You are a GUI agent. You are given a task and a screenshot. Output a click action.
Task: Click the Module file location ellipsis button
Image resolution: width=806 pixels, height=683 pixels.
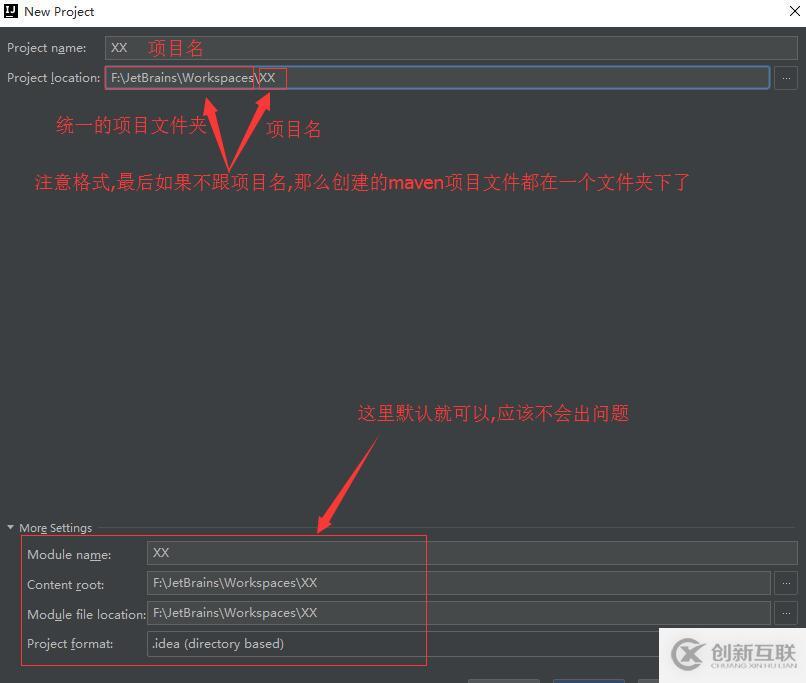tap(787, 614)
